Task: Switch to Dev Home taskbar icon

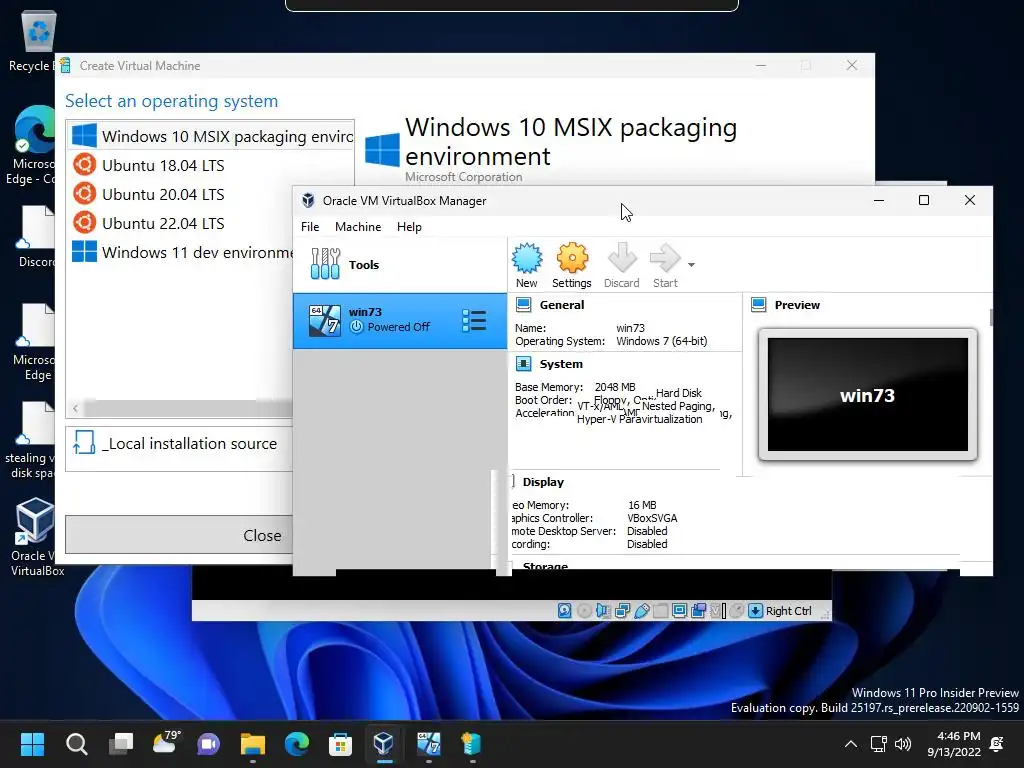Action: tap(472, 744)
